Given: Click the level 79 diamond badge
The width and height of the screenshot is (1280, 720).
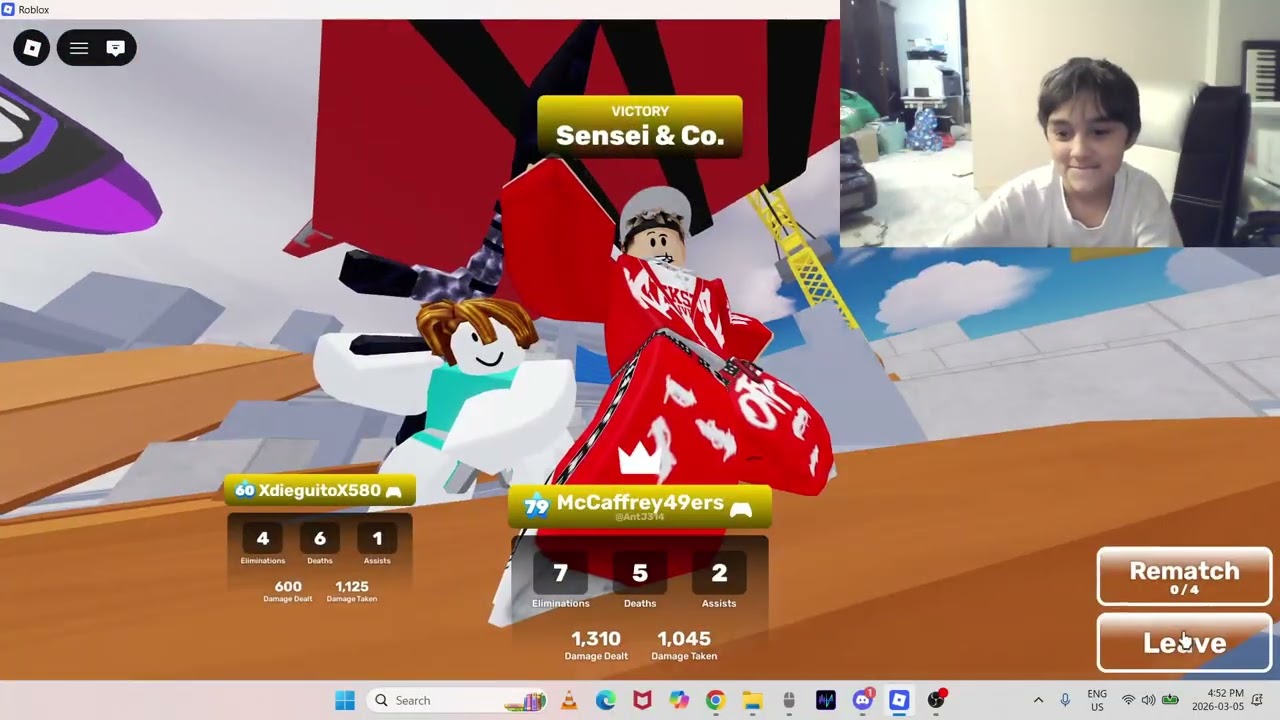Looking at the screenshot, I should [537, 506].
